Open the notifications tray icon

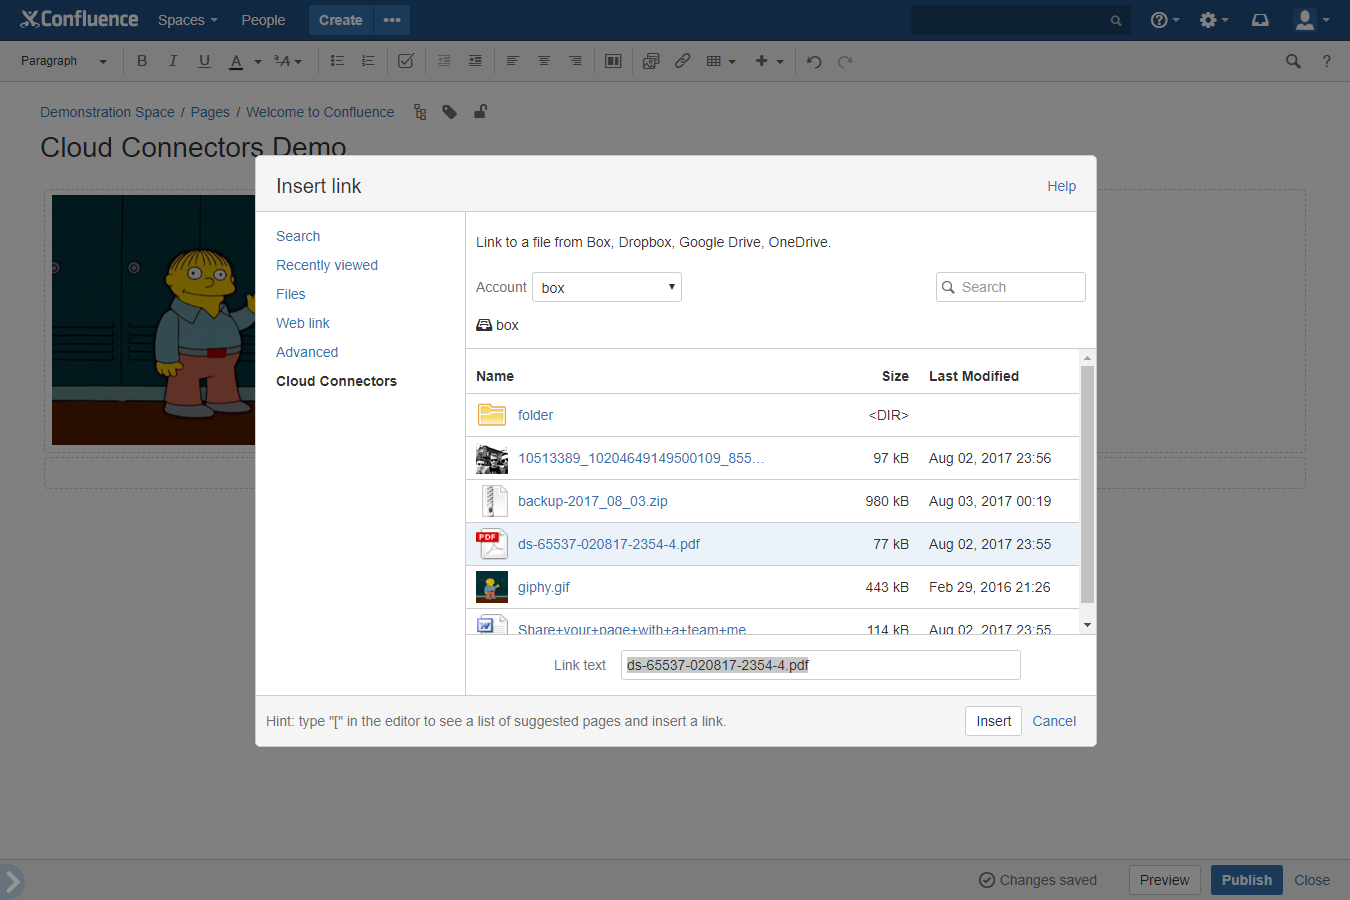[1260, 20]
